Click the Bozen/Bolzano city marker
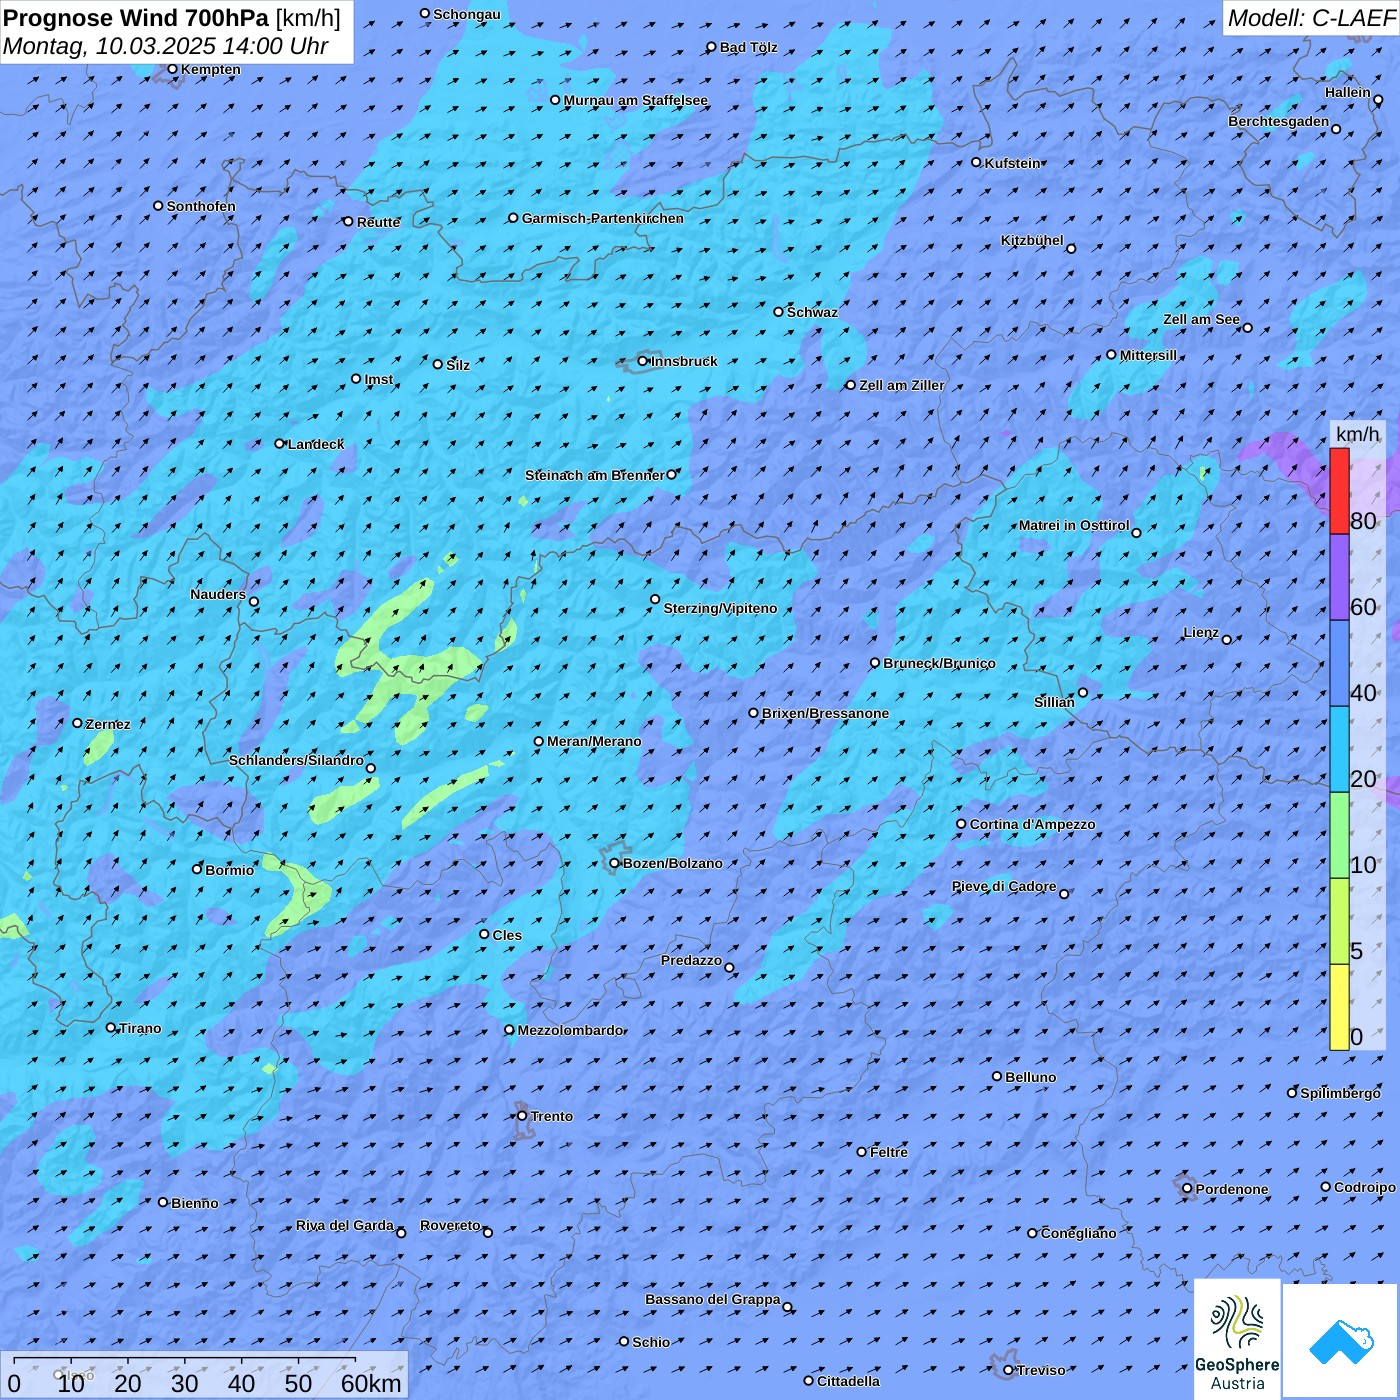The width and height of the screenshot is (1400, 1400). coord(615,863)
